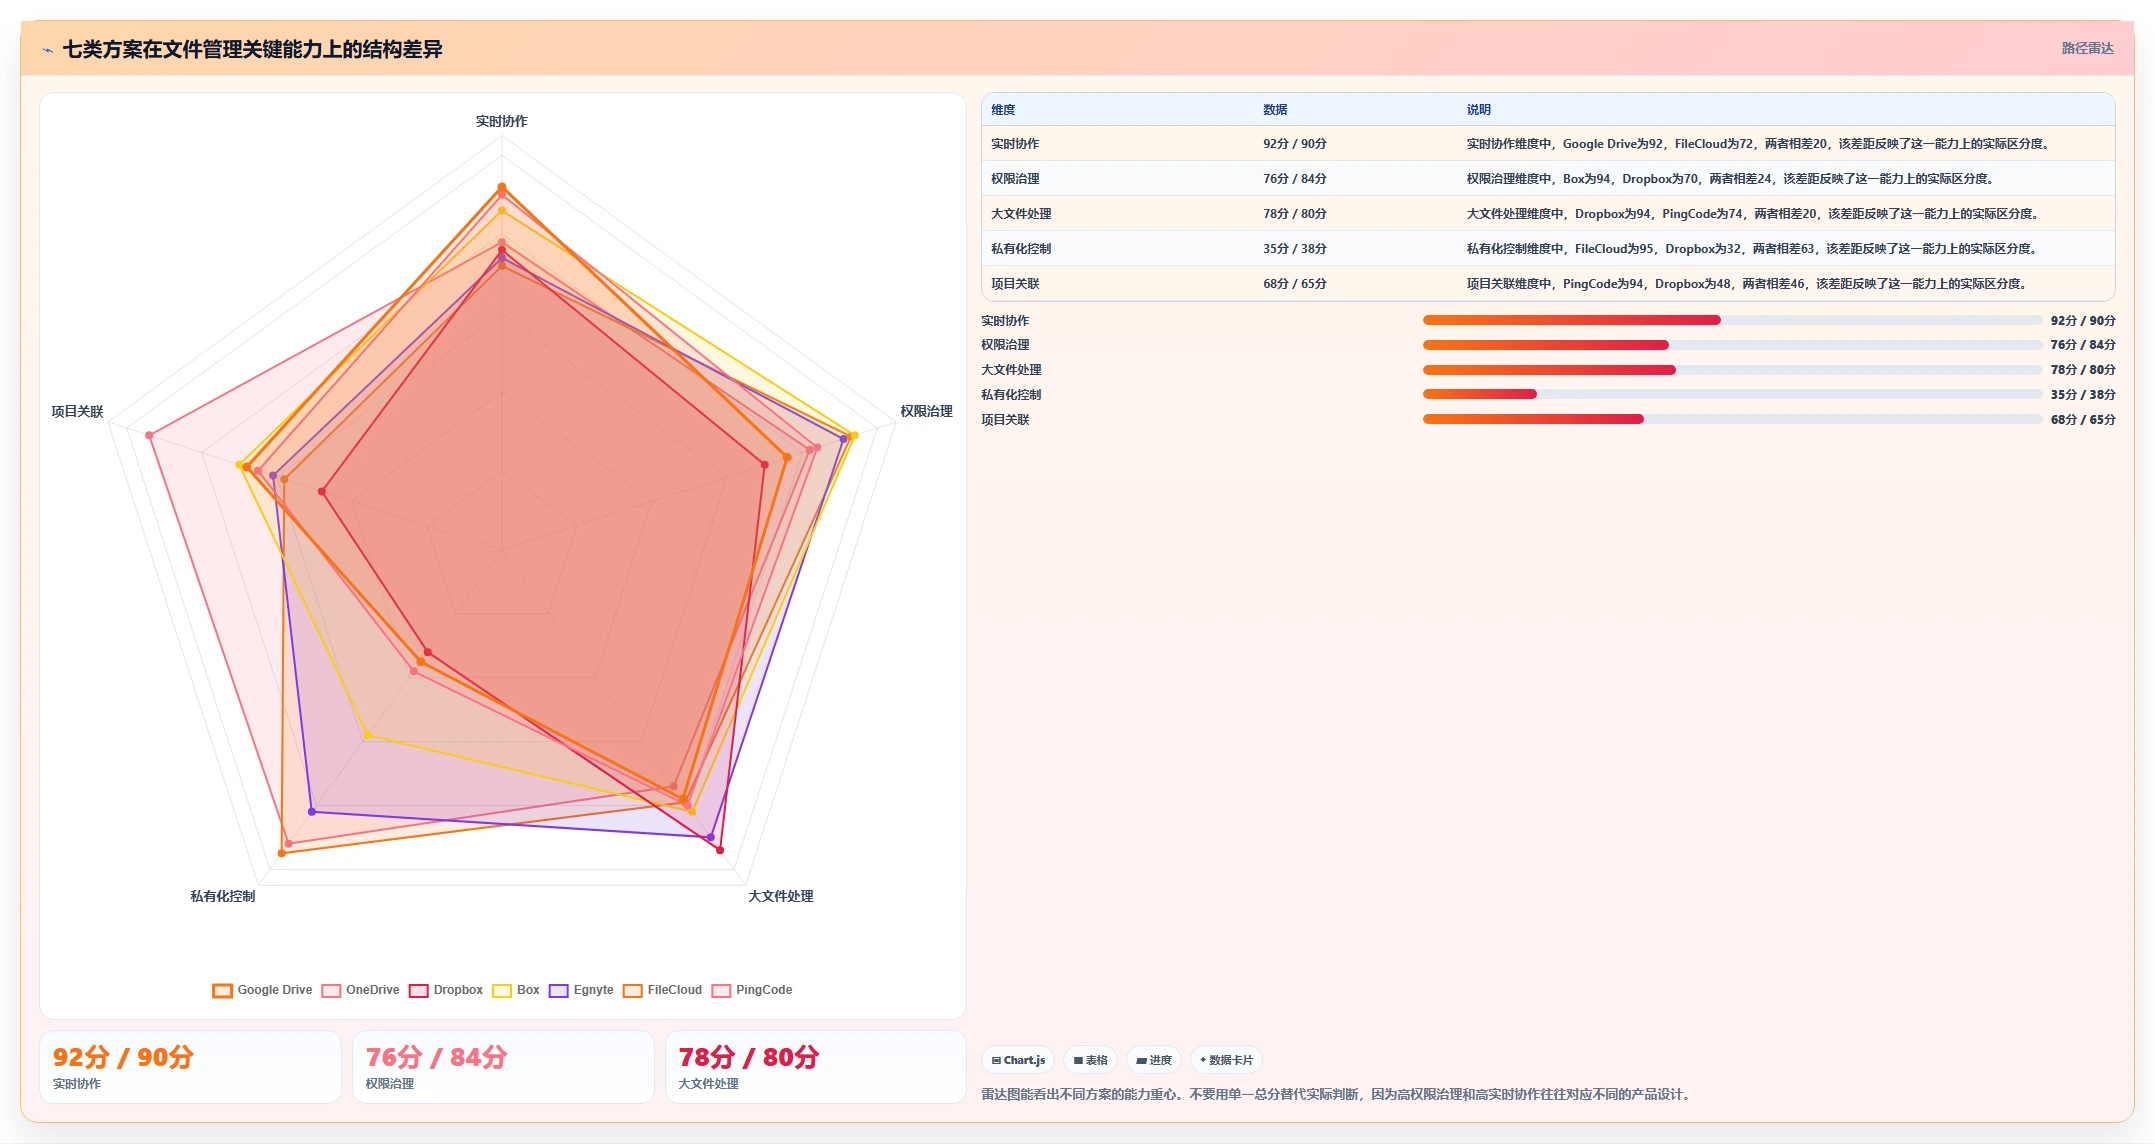
Task: Click the 进度 tag chip
Action: pyautogui.click(x=1154, y=1060)
